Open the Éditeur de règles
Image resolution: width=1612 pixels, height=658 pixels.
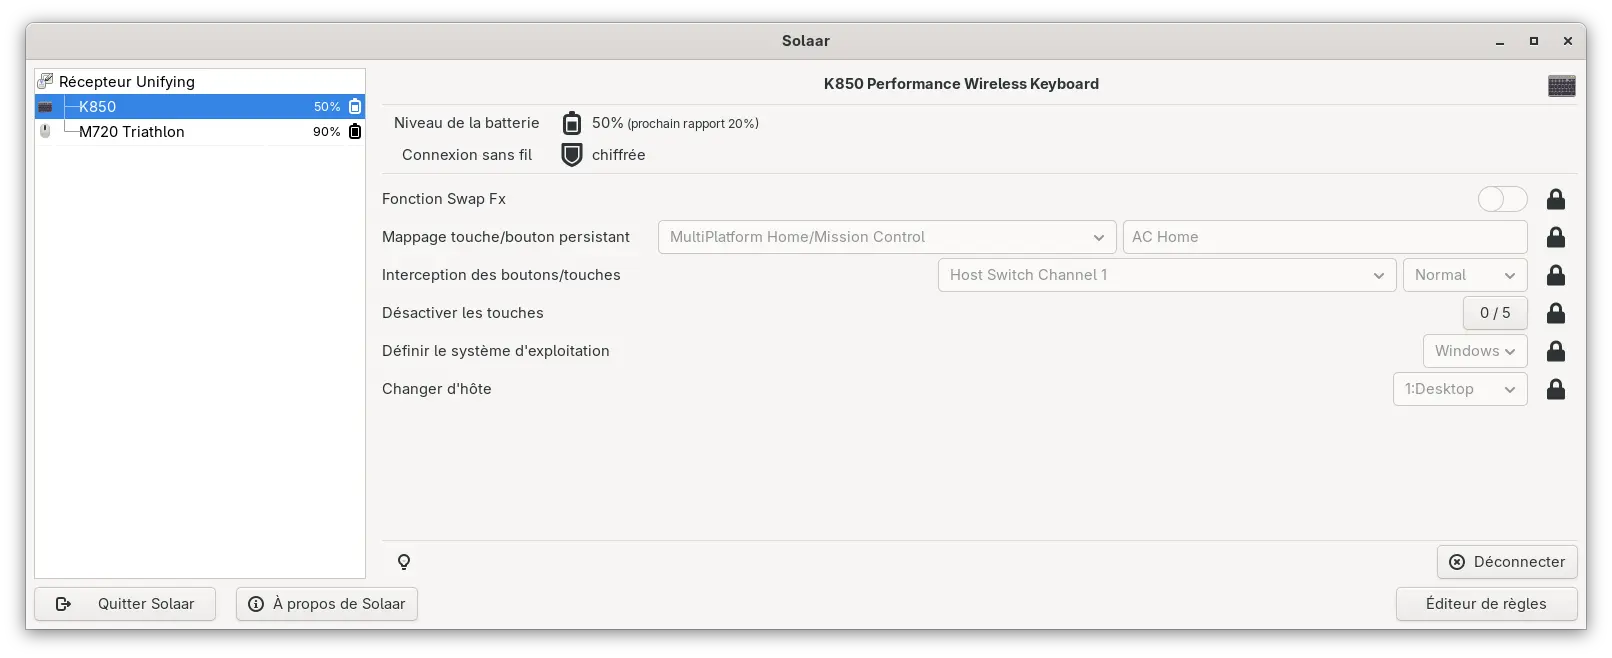pyautogui.click(x=1486, y=604)
